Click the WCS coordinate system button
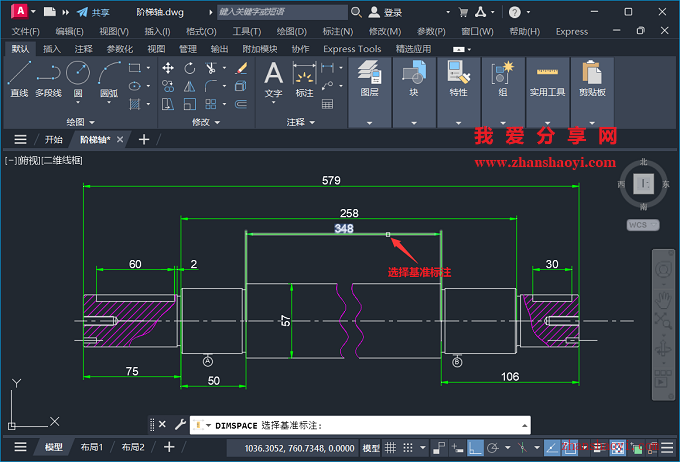 (643, 225)
